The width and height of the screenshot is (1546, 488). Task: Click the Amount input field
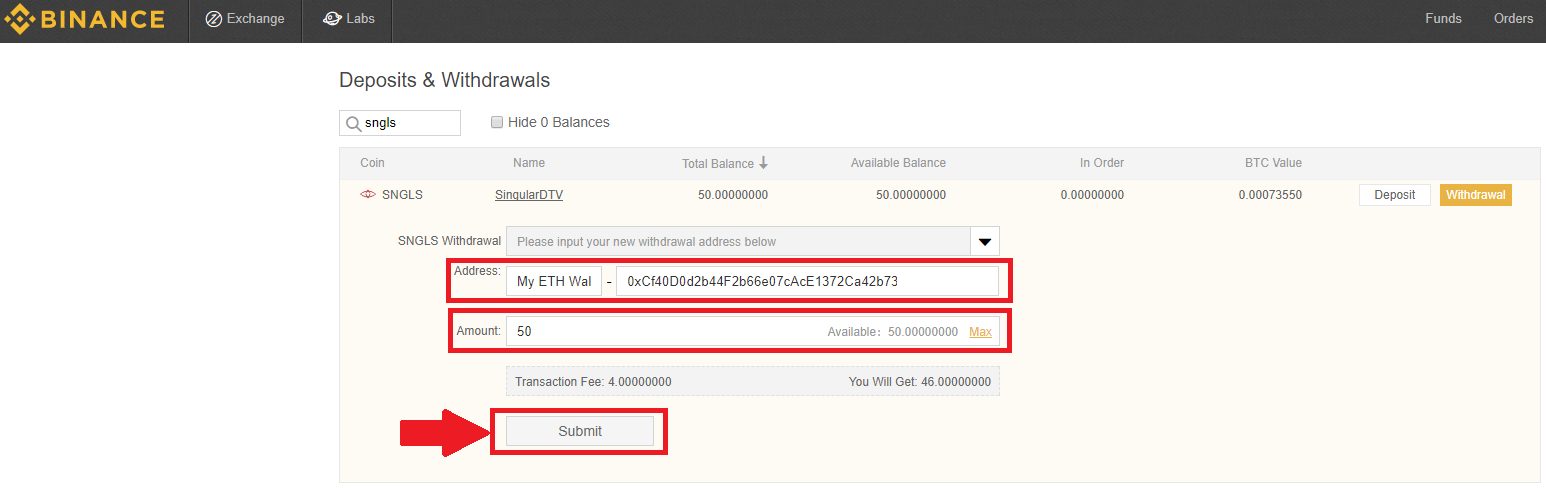pos(752,332)
